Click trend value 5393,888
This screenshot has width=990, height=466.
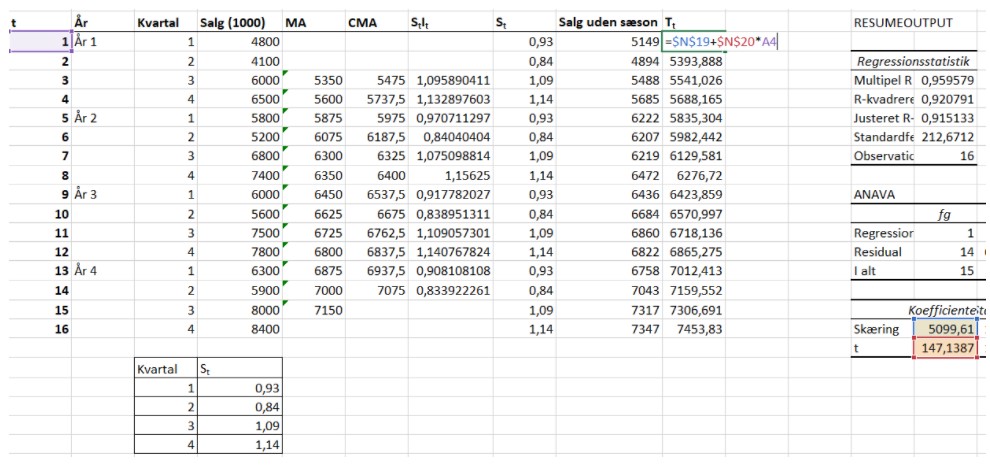click(x=693, y=61)
